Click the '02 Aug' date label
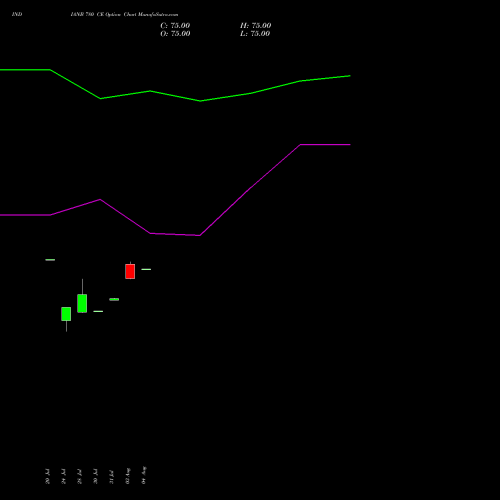Screen dimensions: 500x500 (x=128, y=476)
